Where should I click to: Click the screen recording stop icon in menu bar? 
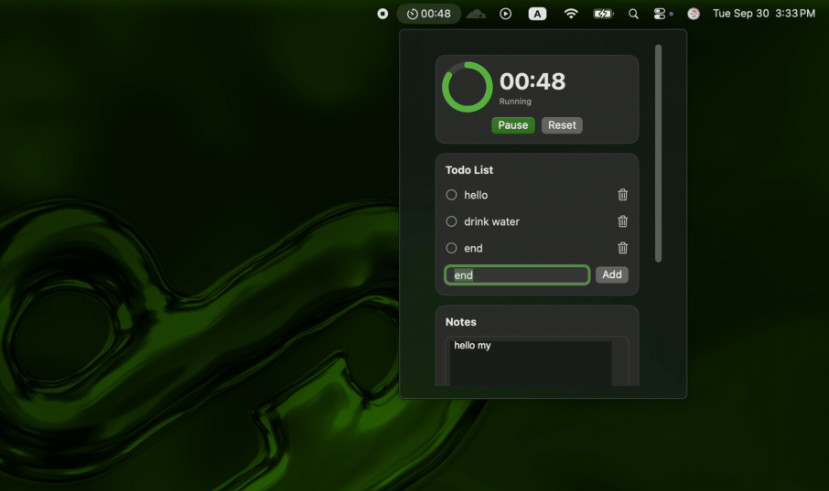coord(382,14)
